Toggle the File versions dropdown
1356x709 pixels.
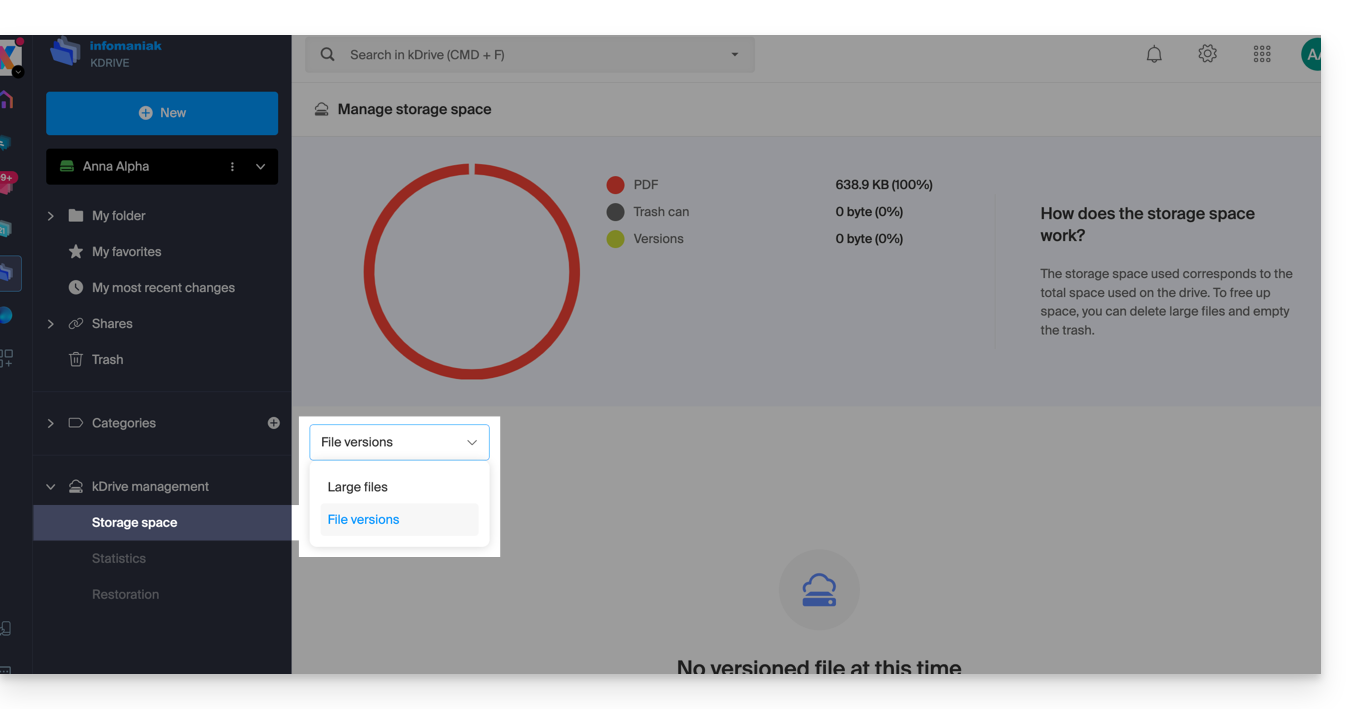click(399, 442)
